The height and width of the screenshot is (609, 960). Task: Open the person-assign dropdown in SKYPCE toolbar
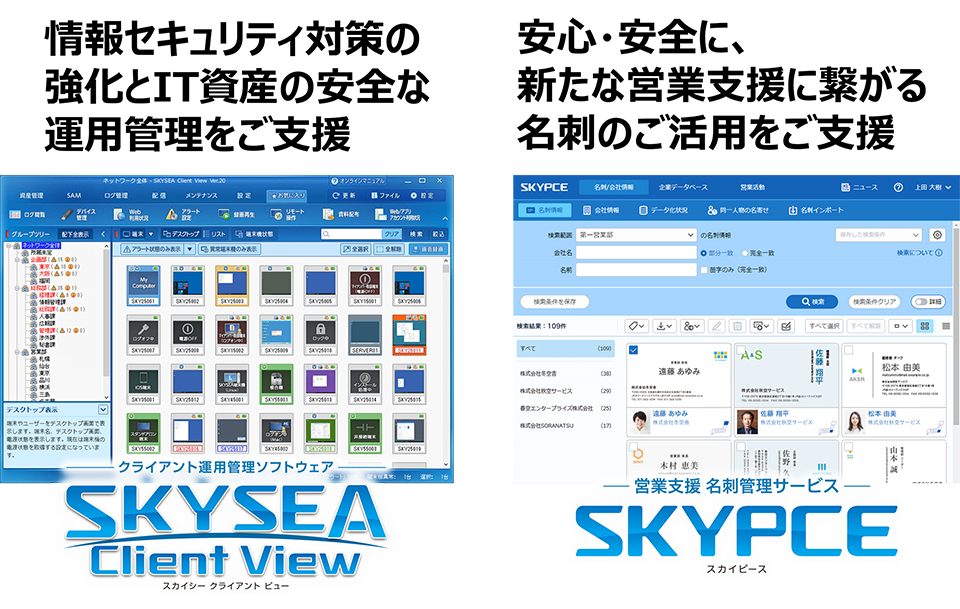(x=692, y=326)
